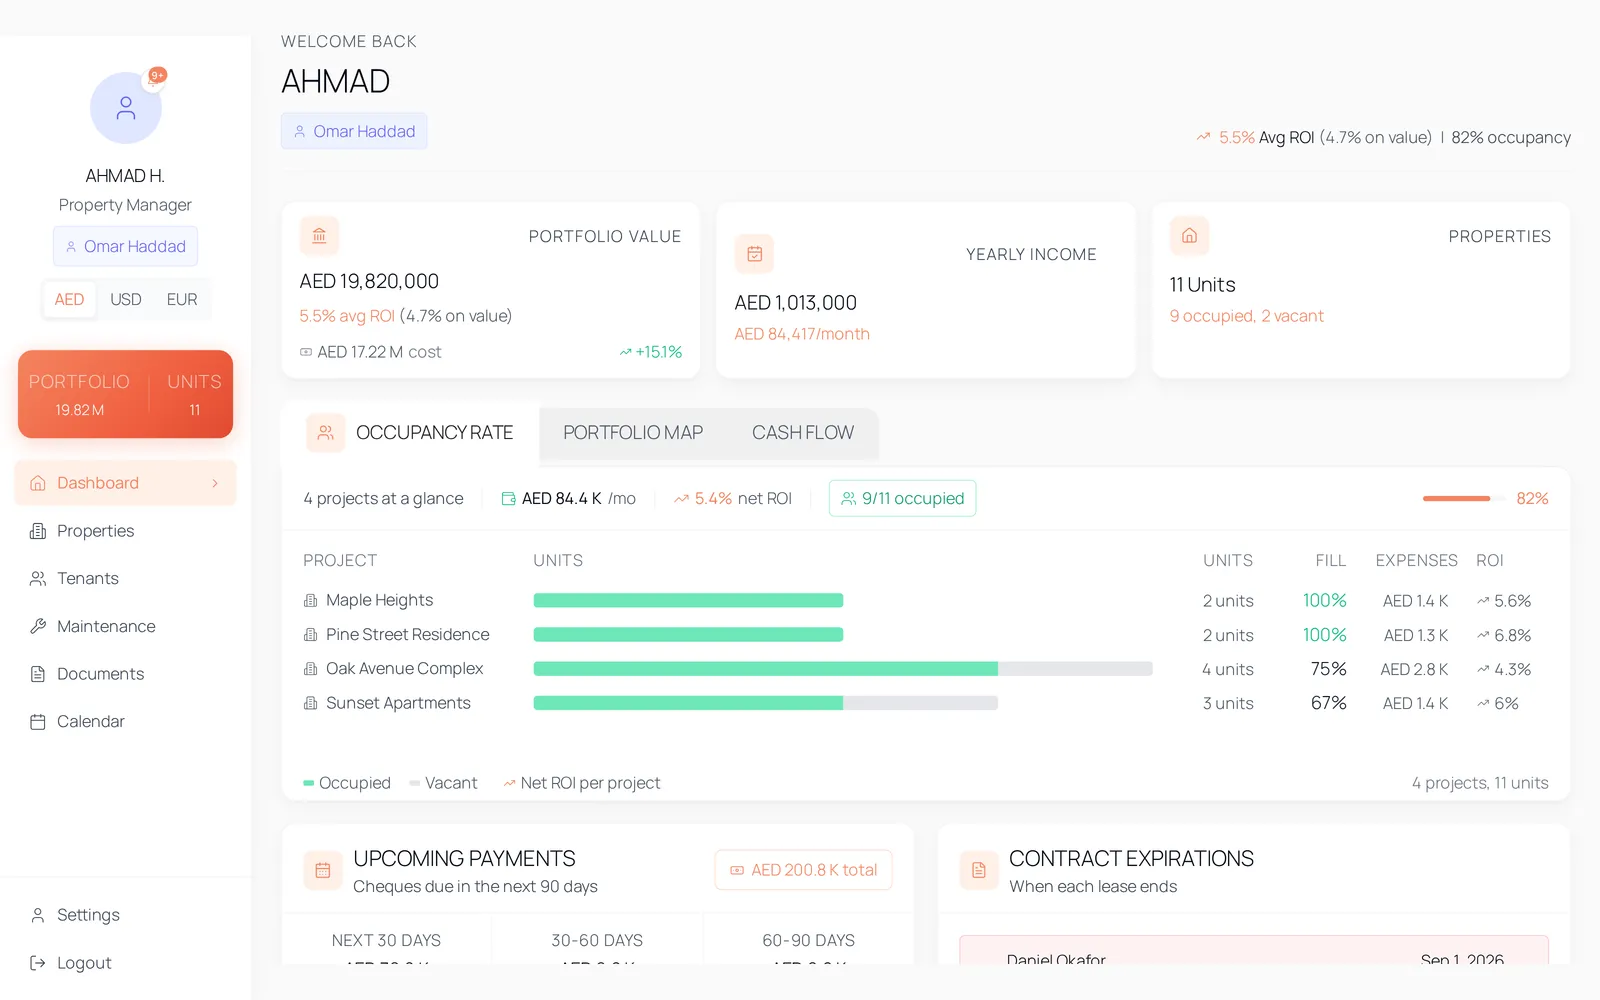Click the user avatar icon in sidebar
The width and height of the screenshot is (1600, 1000).
[x=126, y=108]
